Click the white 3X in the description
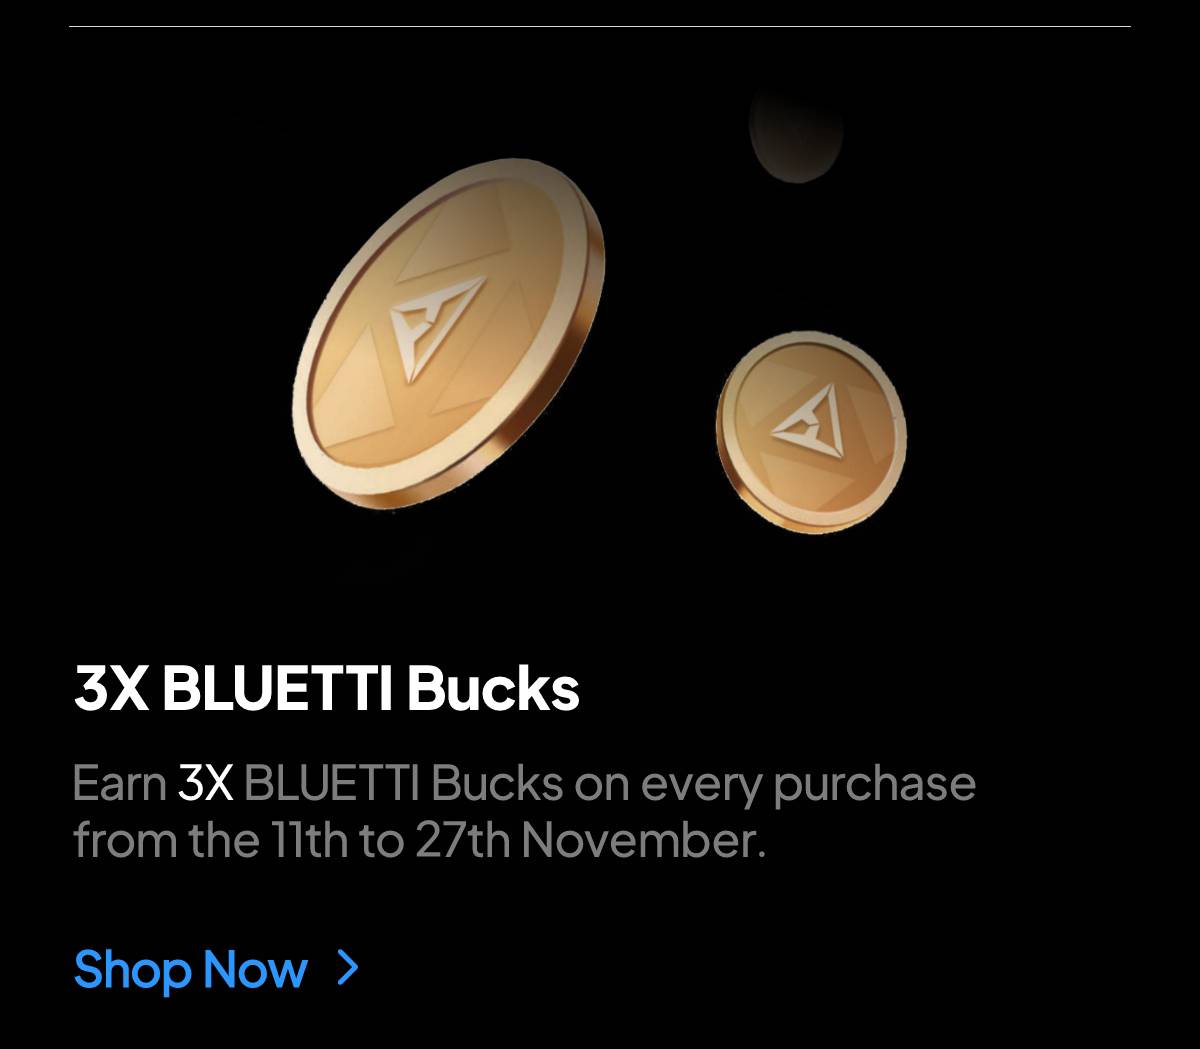The height and width of the screenshot is (1049, 1200). pyautogui.click(x=205, y=784)
